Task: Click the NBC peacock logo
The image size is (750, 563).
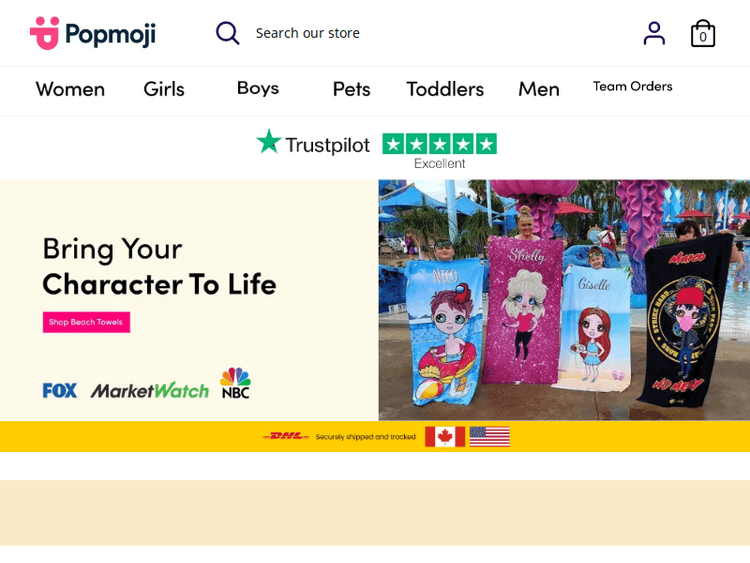Action: [235, 383]
